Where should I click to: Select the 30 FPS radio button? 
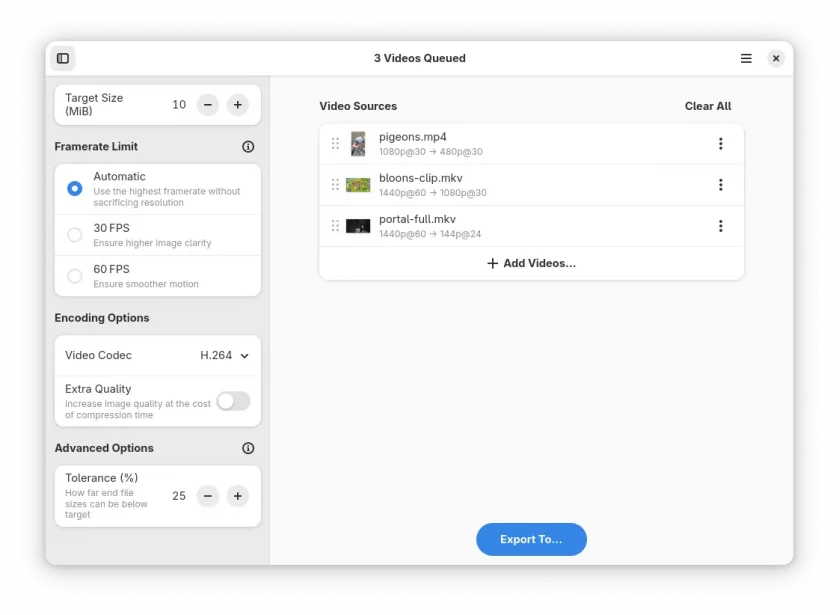[74, 235]
